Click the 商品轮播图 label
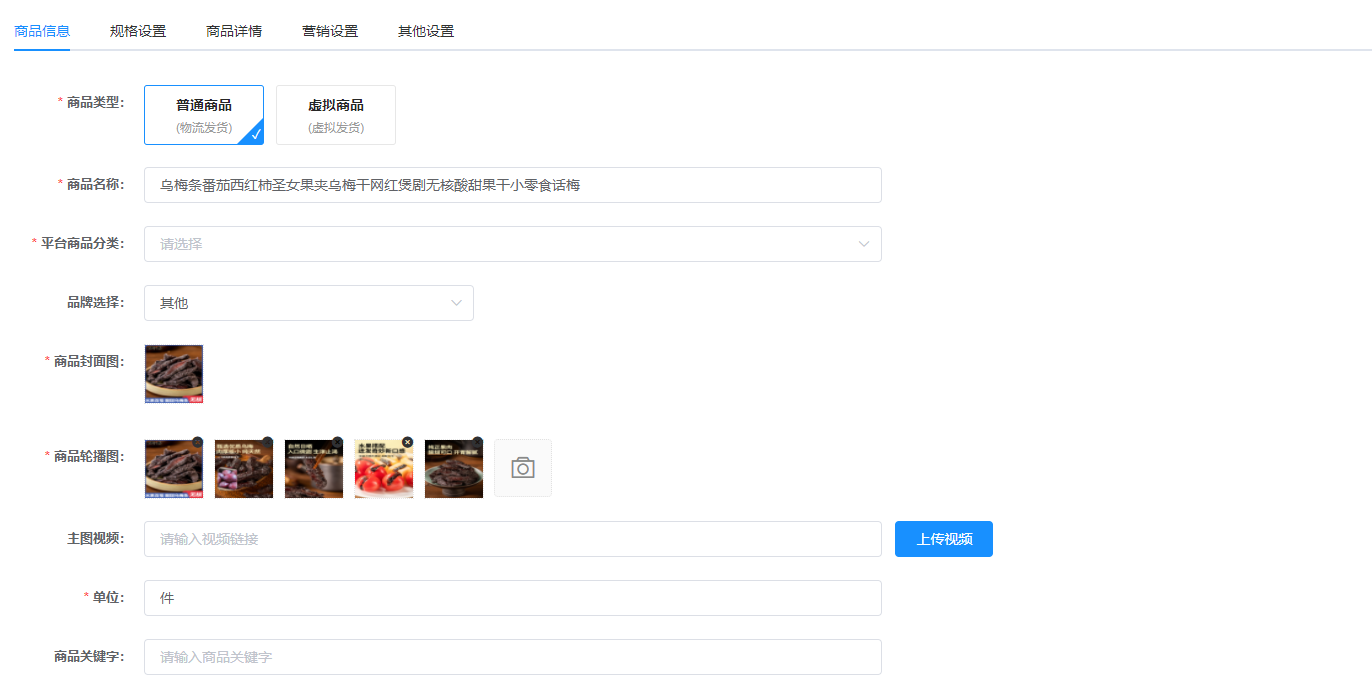 click(x=89, y=456)
